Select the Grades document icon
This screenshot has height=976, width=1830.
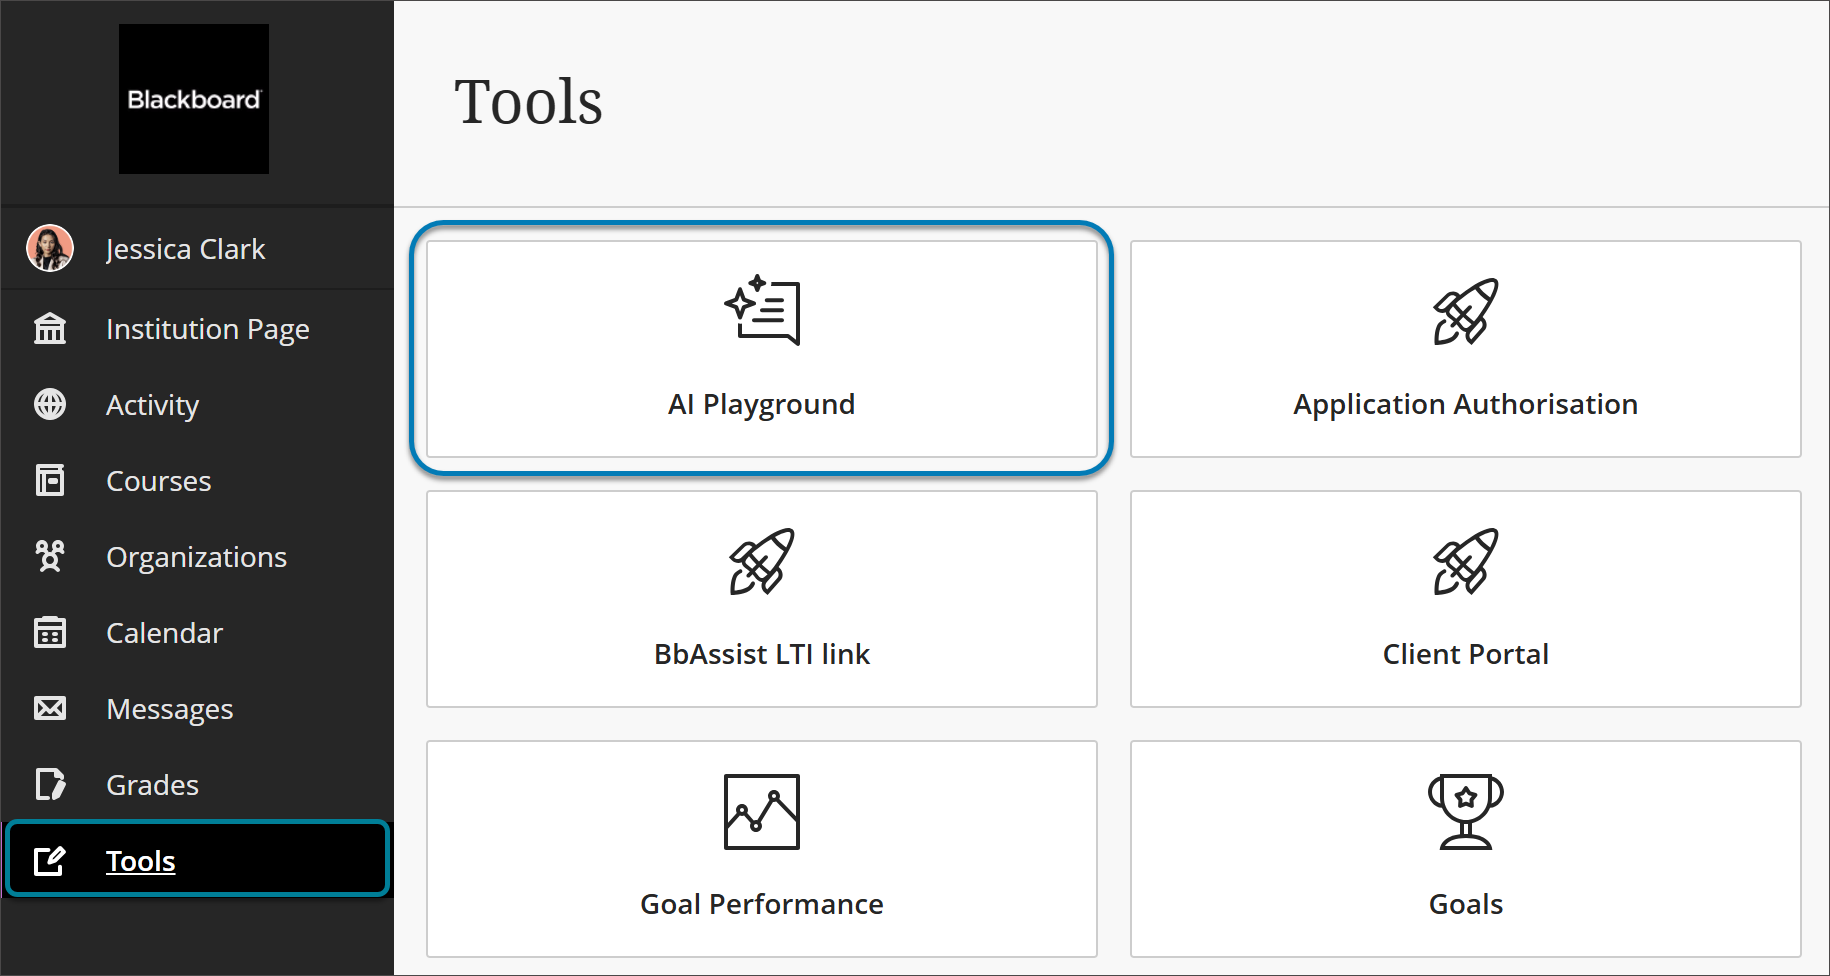pyautogui.click(x=50, y=784)
